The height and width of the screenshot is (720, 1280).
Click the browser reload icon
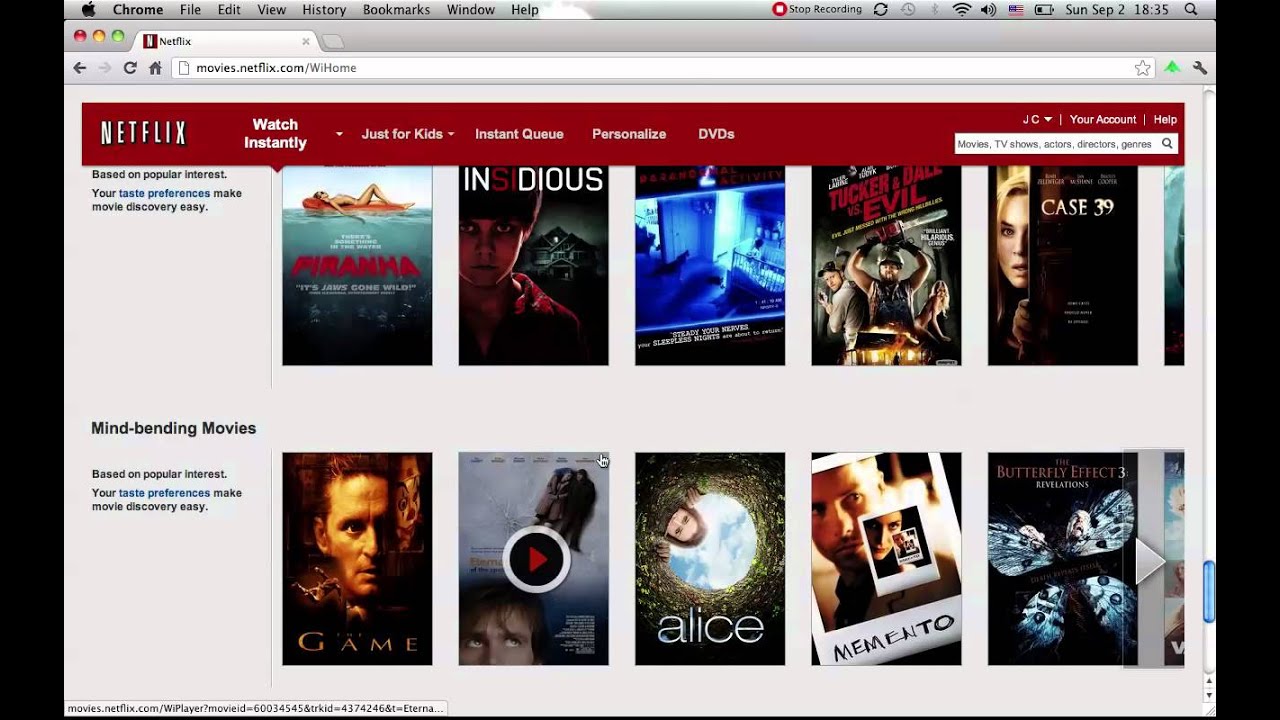pos(130,68)
